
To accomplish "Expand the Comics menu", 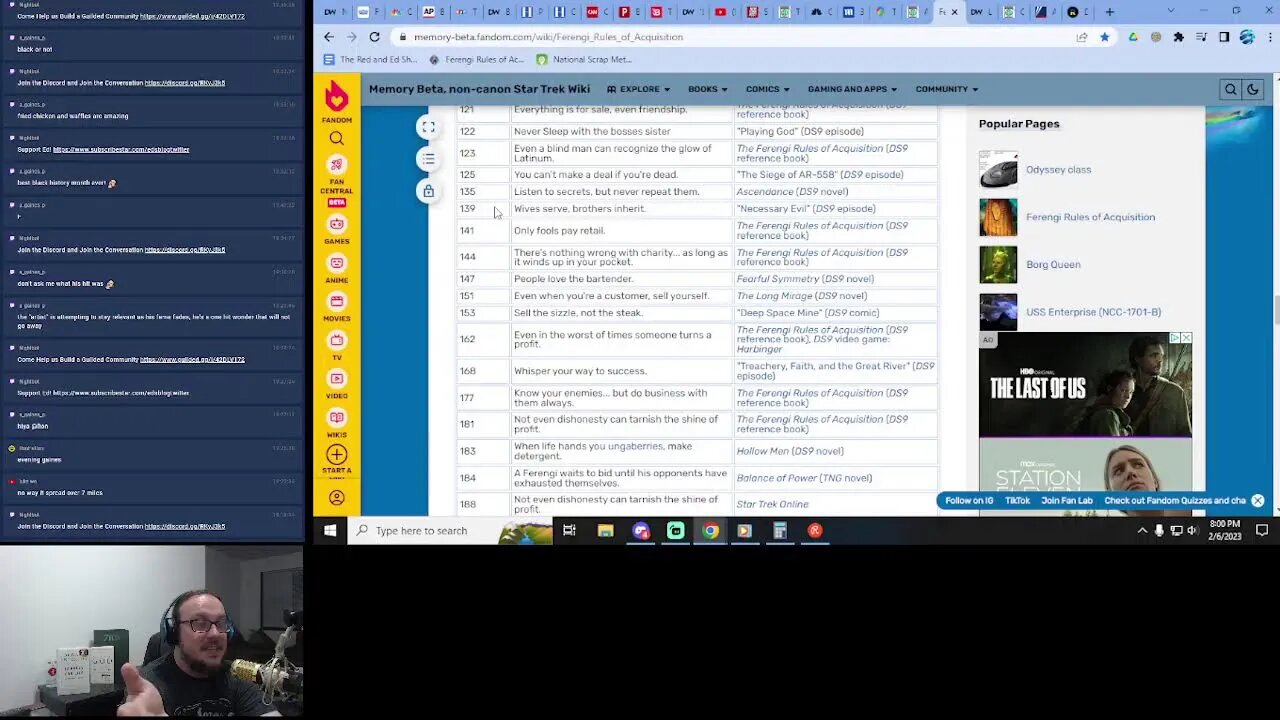I will (768, 89).
